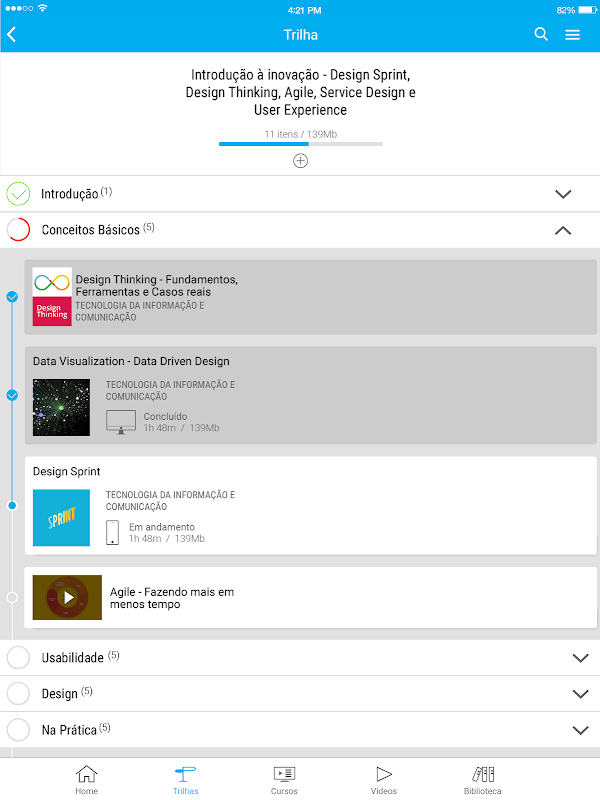Switch to the Cursos tab
This screenshot has height=800, width=600.
pos(284,779)
